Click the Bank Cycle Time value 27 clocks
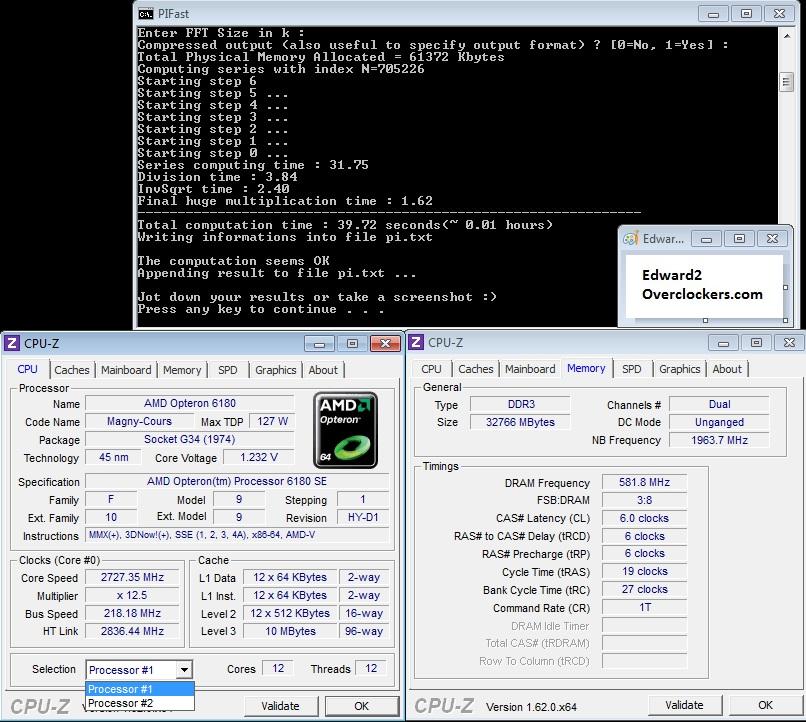Viewport: 806px width, 722px height. click(644, 589)
